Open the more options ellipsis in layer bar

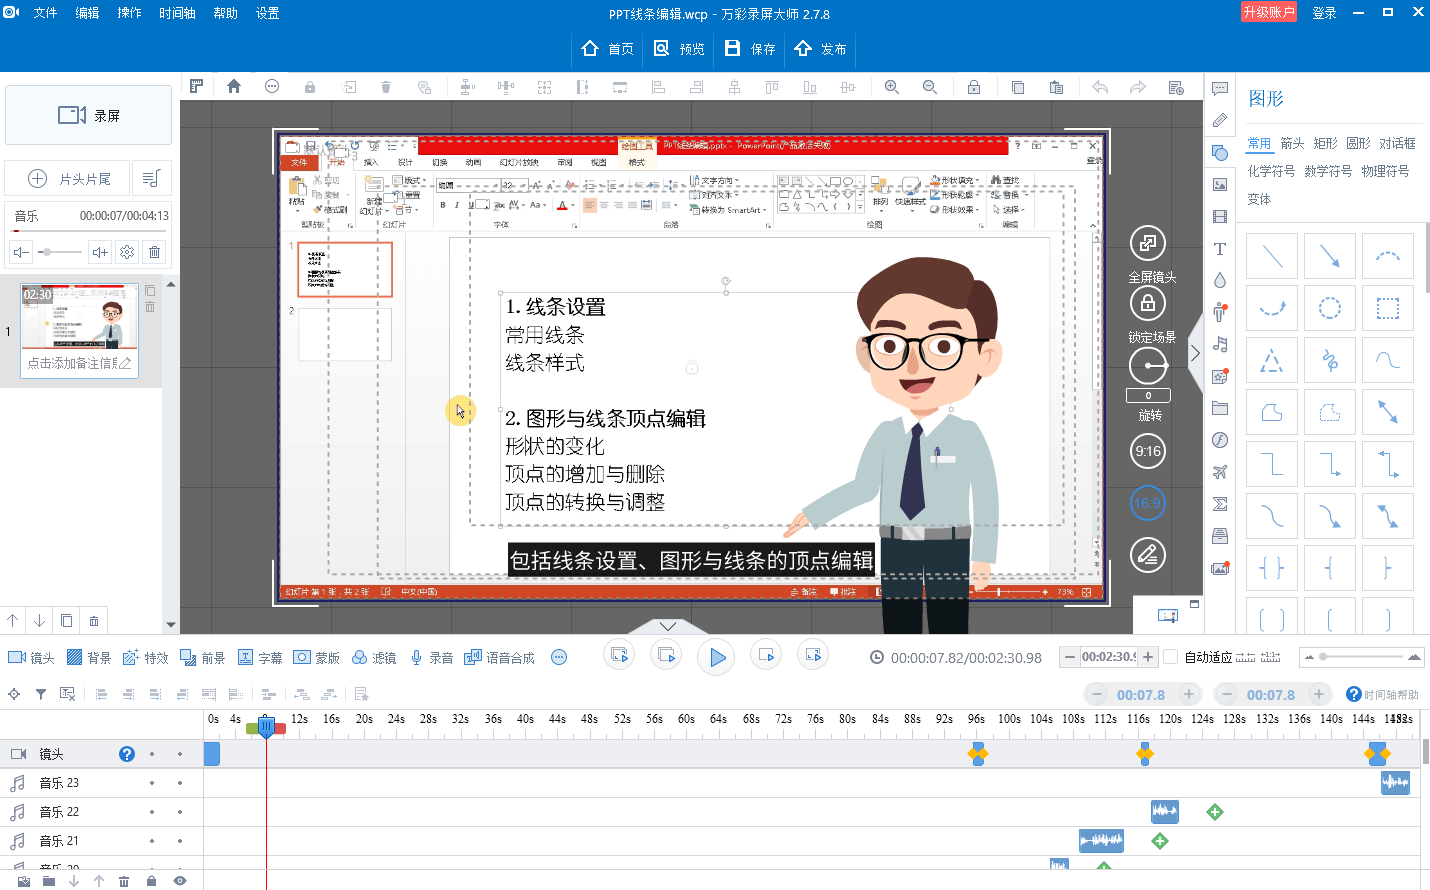[x=559, y=657]
